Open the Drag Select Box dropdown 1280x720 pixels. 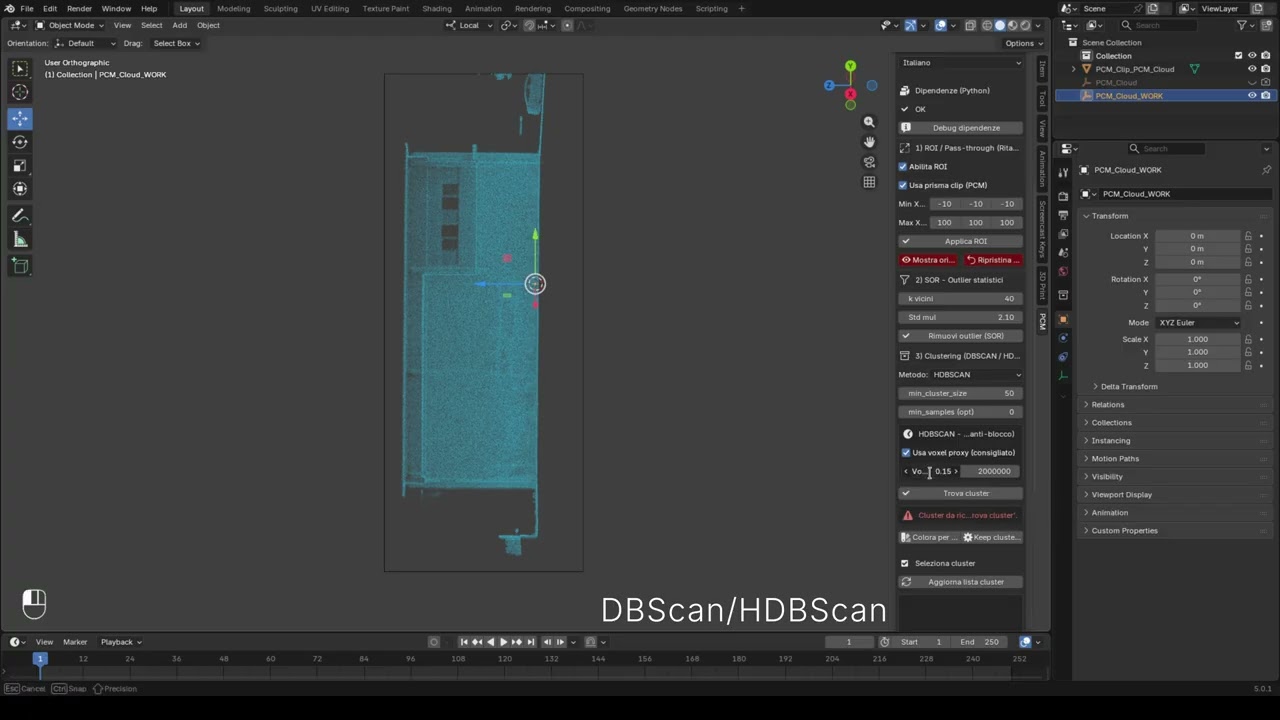[x=176, y=43]
